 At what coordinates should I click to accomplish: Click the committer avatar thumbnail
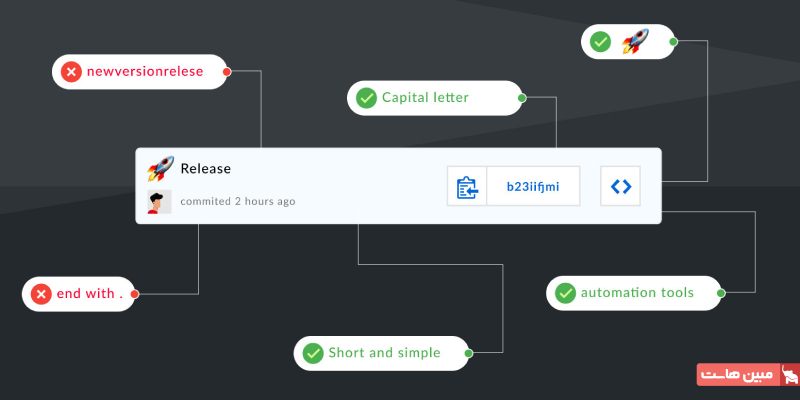(159, 201)
